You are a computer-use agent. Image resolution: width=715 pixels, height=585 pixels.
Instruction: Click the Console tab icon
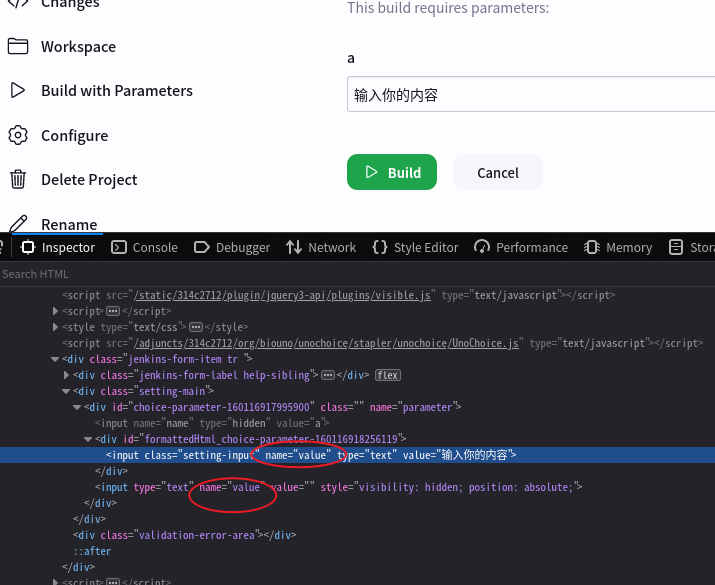[x=119, y=247]
